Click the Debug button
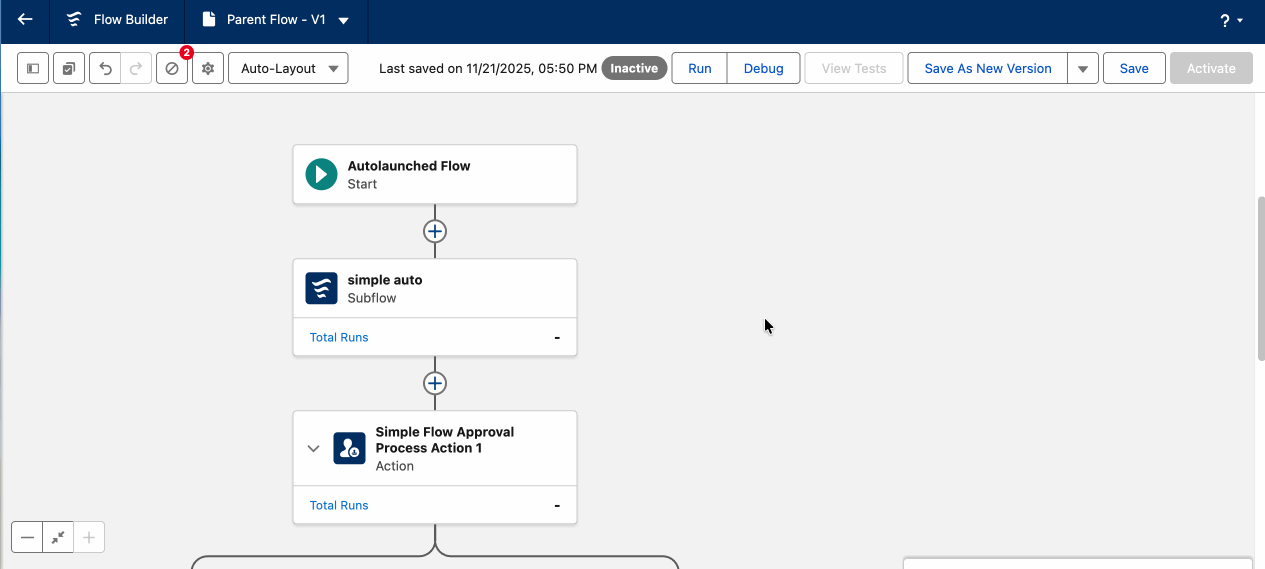The image size is (1265, 569). point(763,69)
